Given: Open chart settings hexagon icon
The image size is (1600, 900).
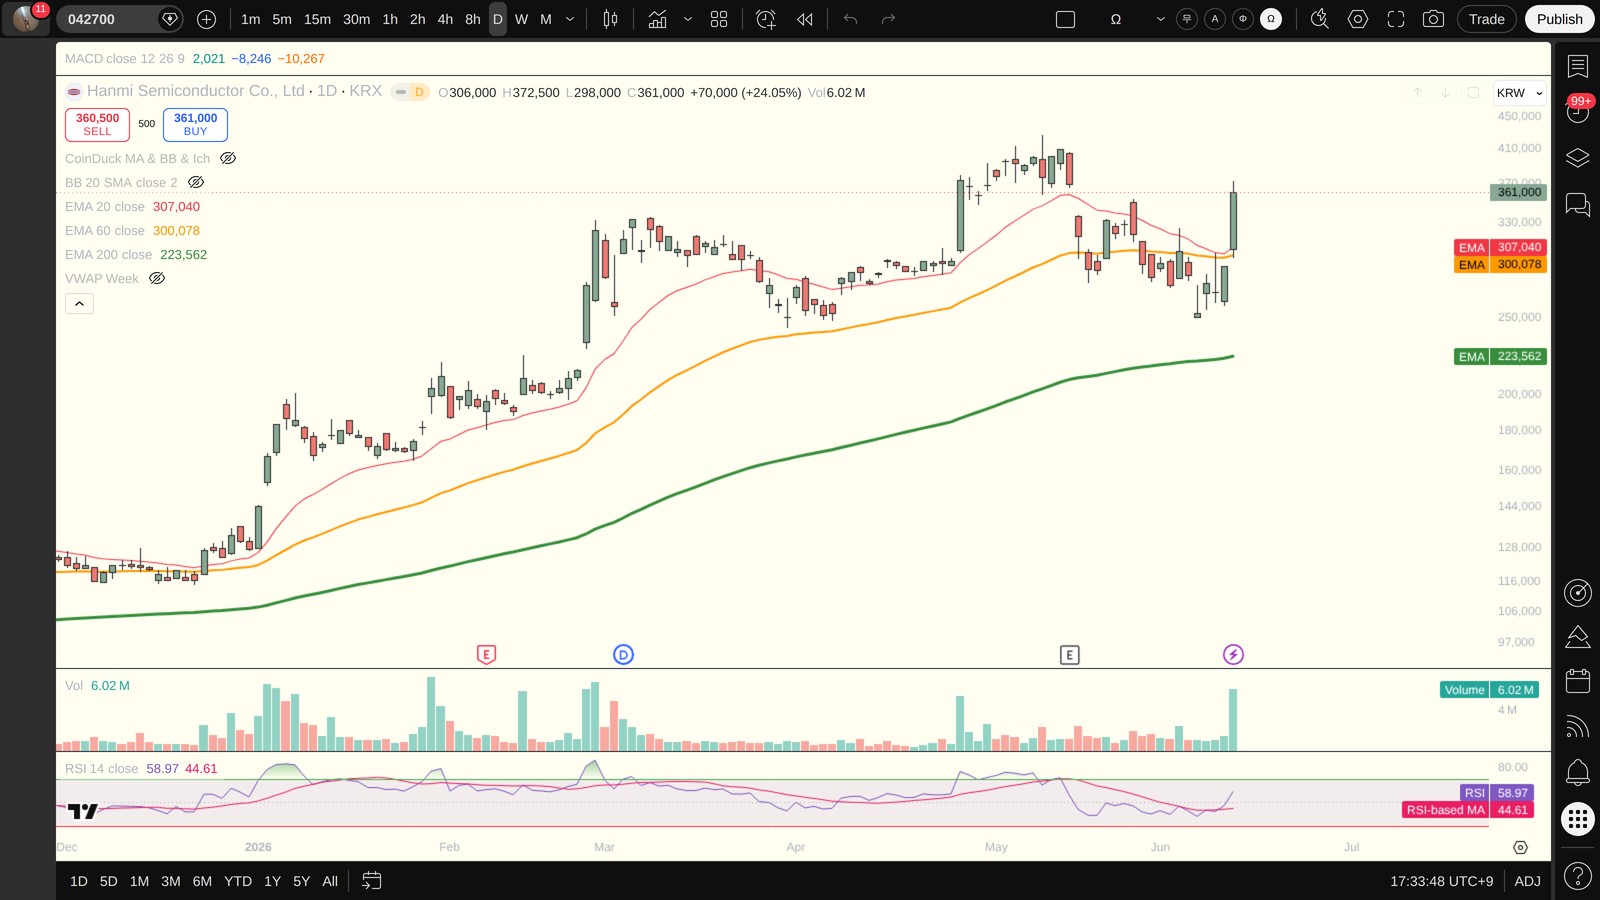Looking at the screenshot, I should [x=1358, y=19].
